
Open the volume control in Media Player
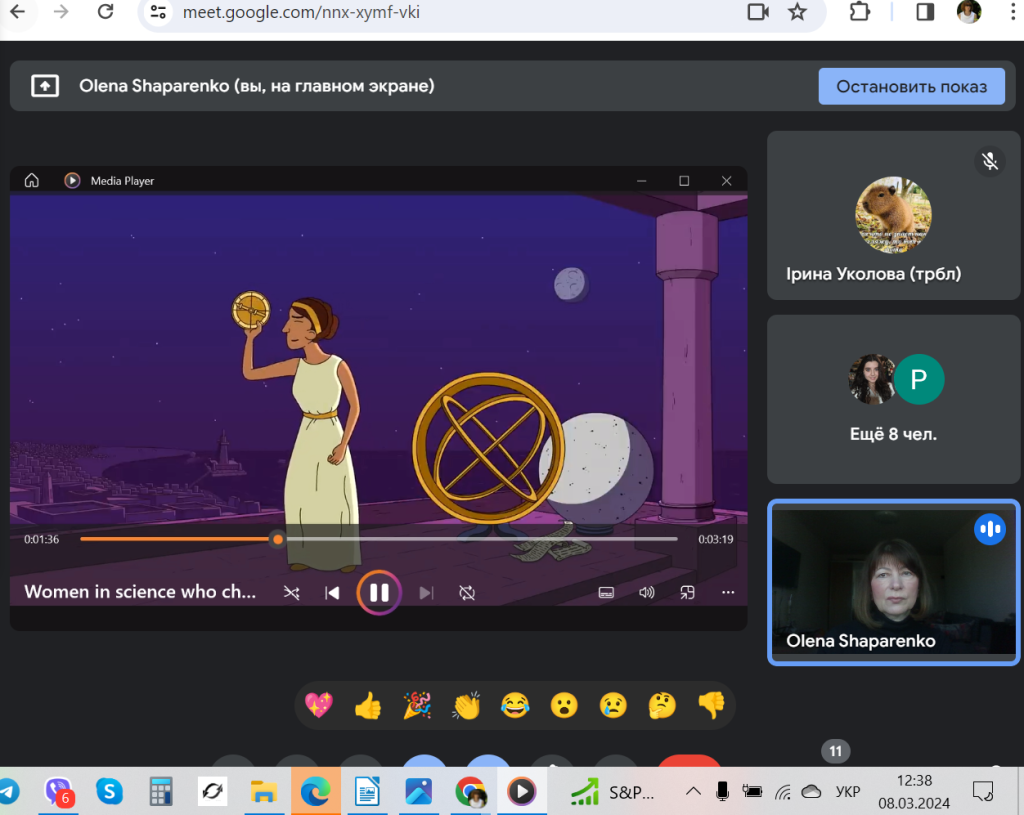point(647,592)
